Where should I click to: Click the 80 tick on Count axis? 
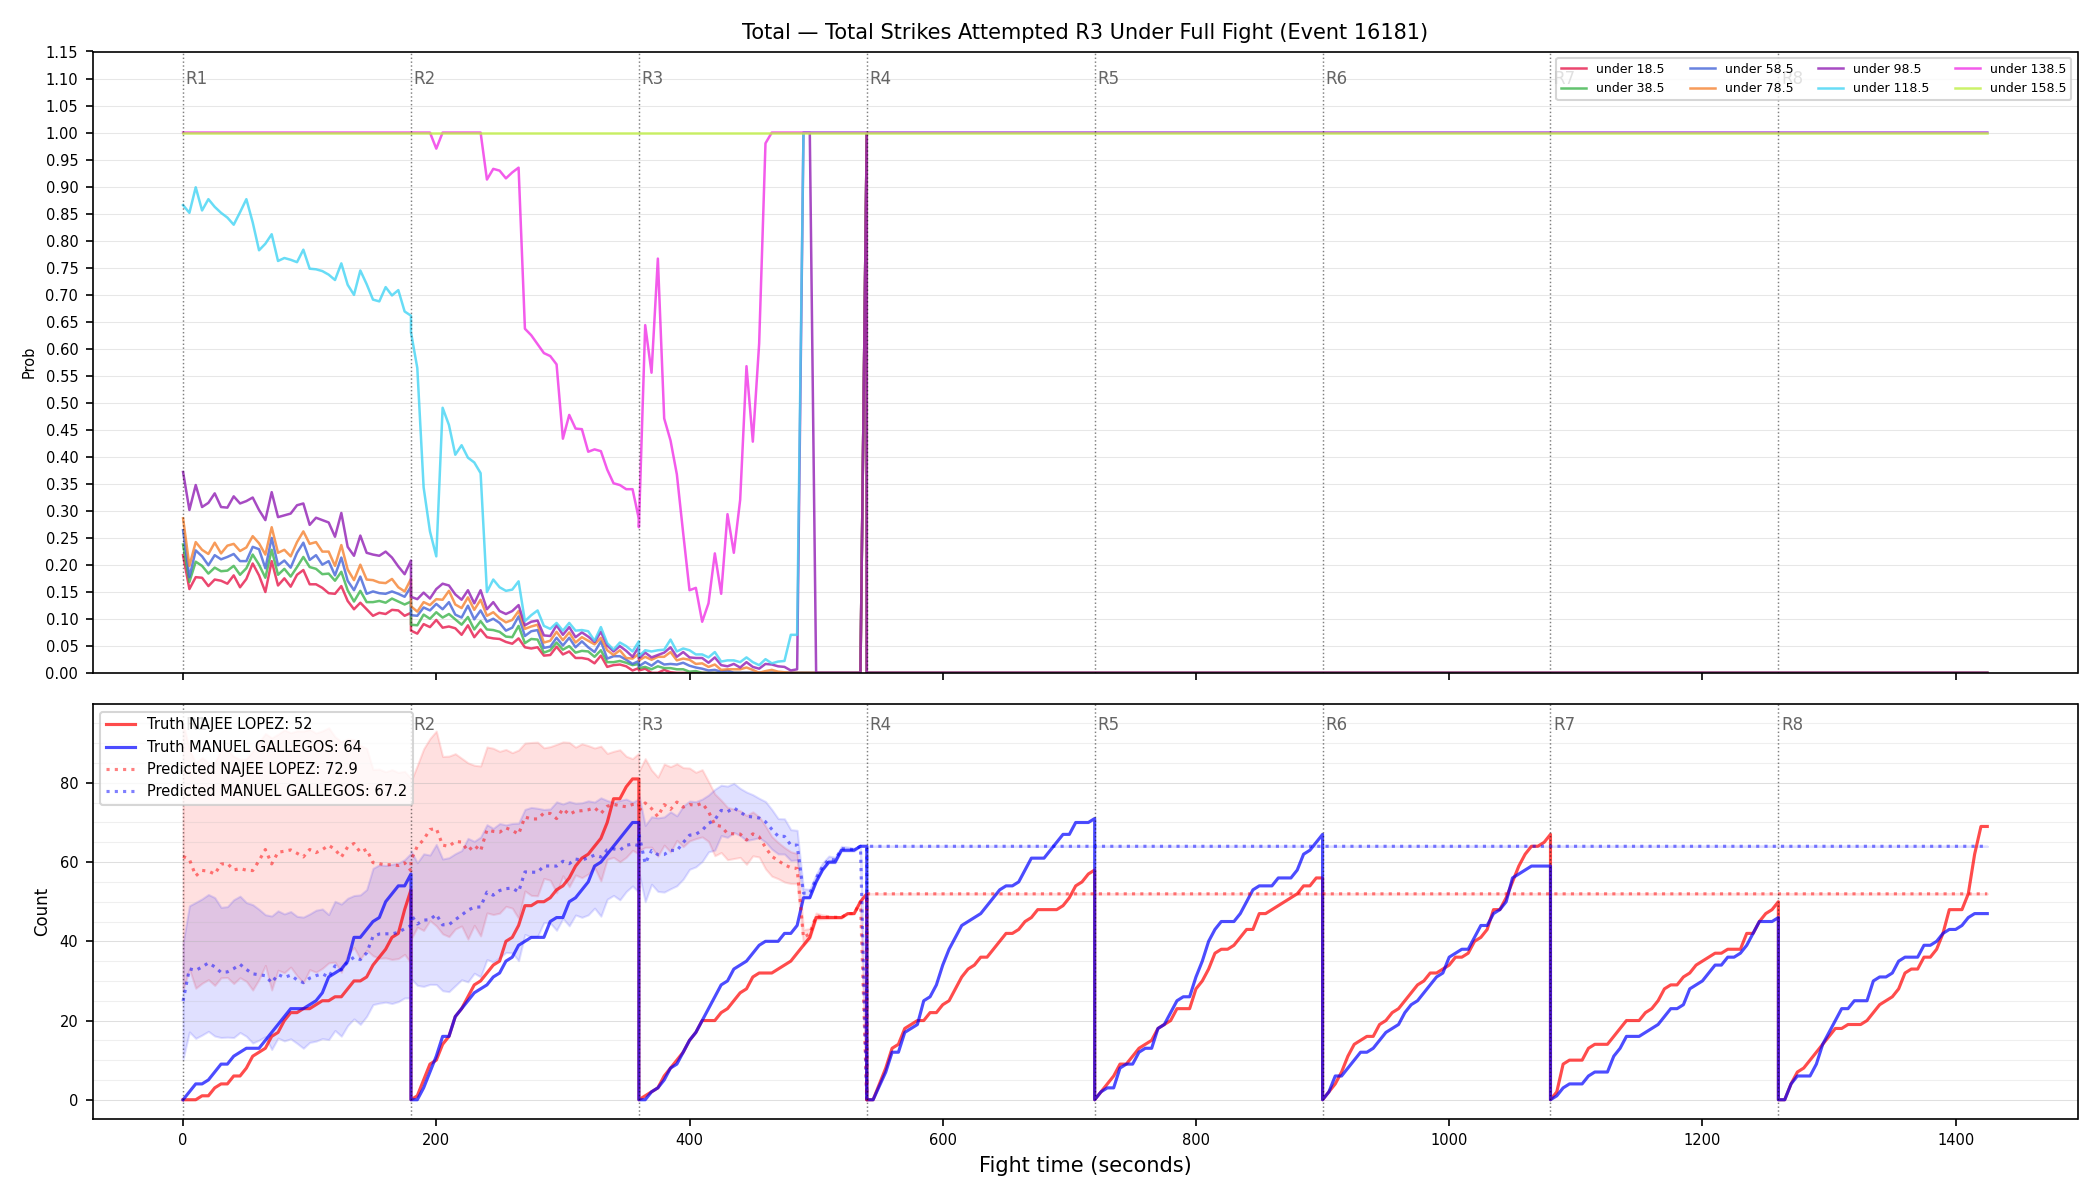click(69, 783)
